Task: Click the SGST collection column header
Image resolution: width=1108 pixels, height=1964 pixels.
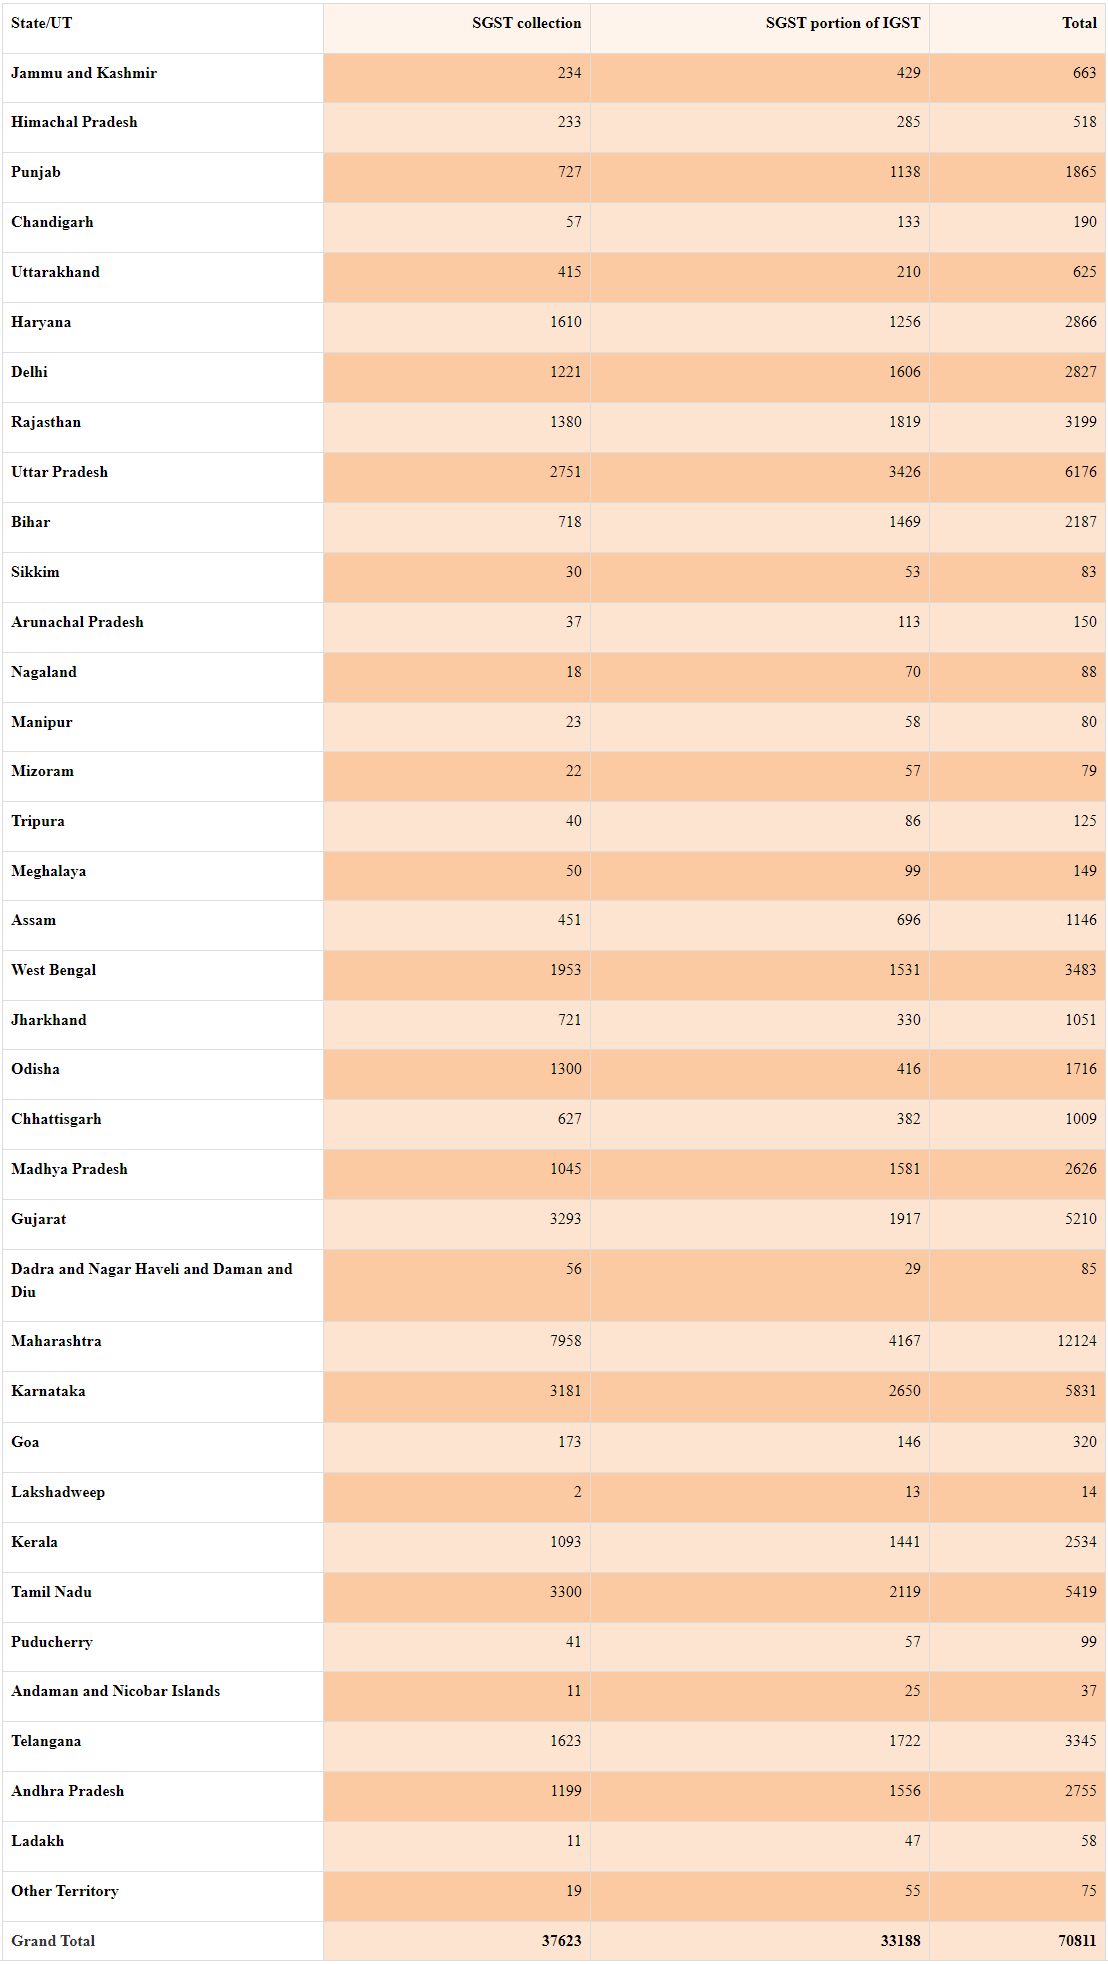Action: (x=526, y=23)
